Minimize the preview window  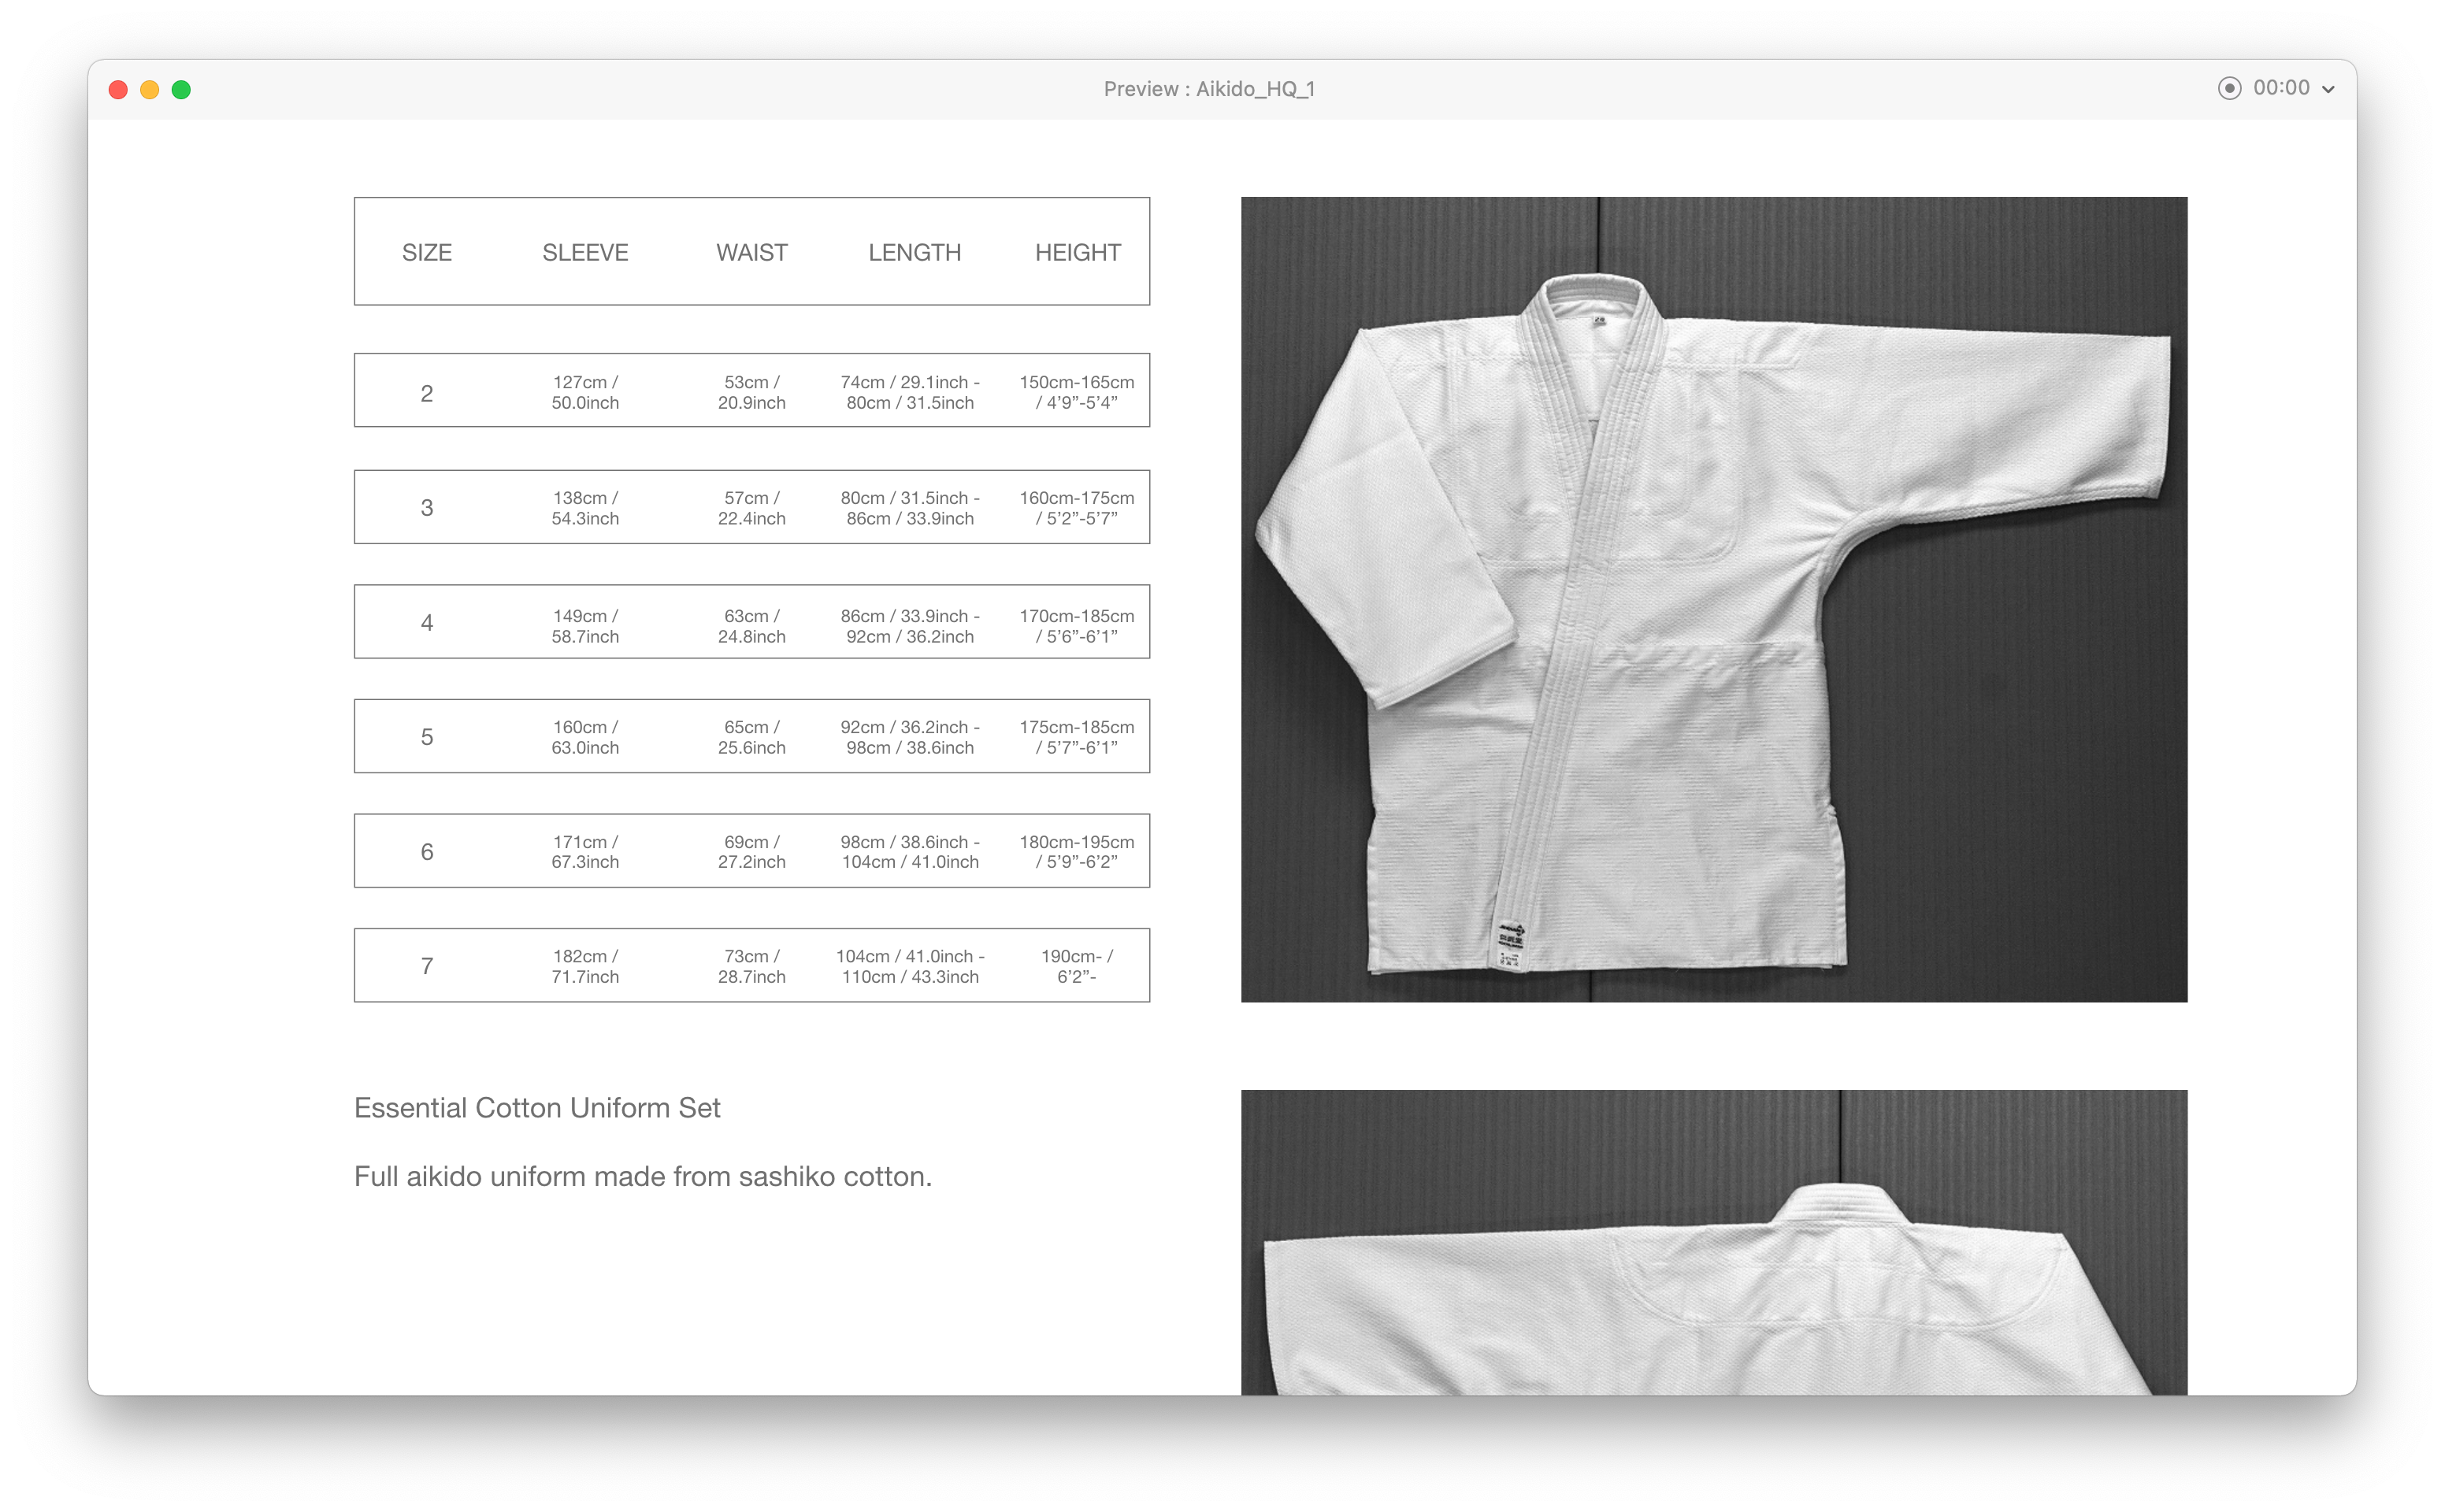(x=150, y=90)
